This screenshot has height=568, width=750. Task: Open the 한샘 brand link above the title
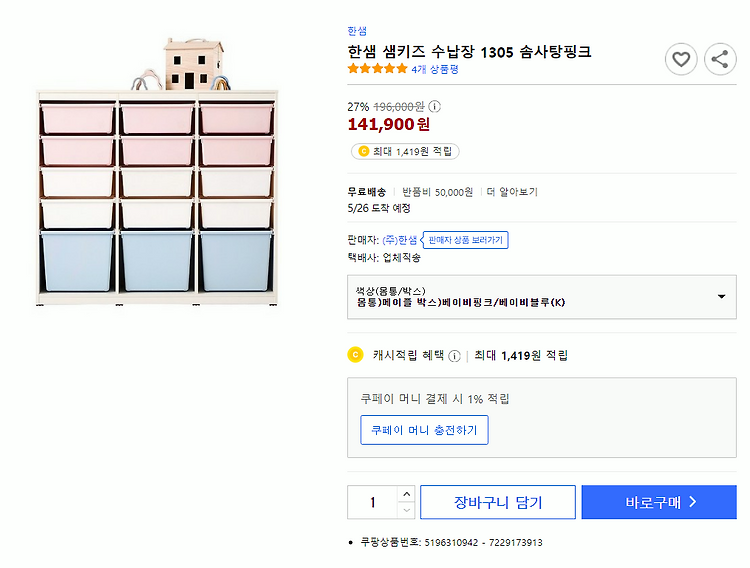[357, 31]
